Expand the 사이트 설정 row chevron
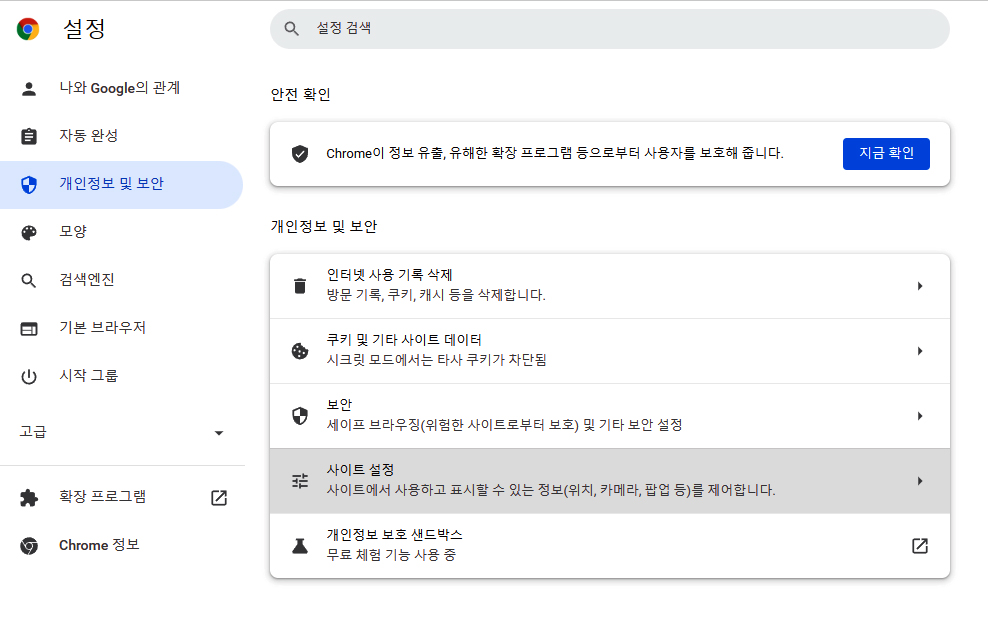The height and width of the screenshot is (640, 988). point(919,480)
